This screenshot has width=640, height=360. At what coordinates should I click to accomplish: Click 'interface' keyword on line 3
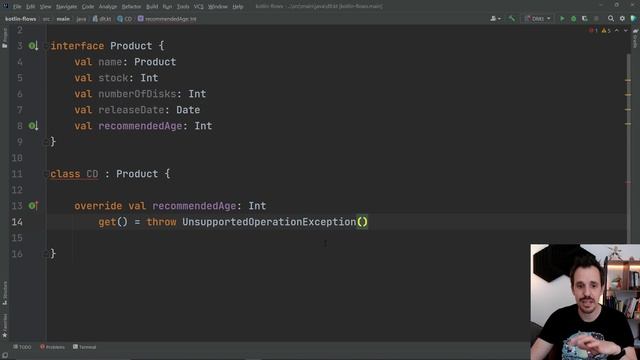[x=77, y=46]
